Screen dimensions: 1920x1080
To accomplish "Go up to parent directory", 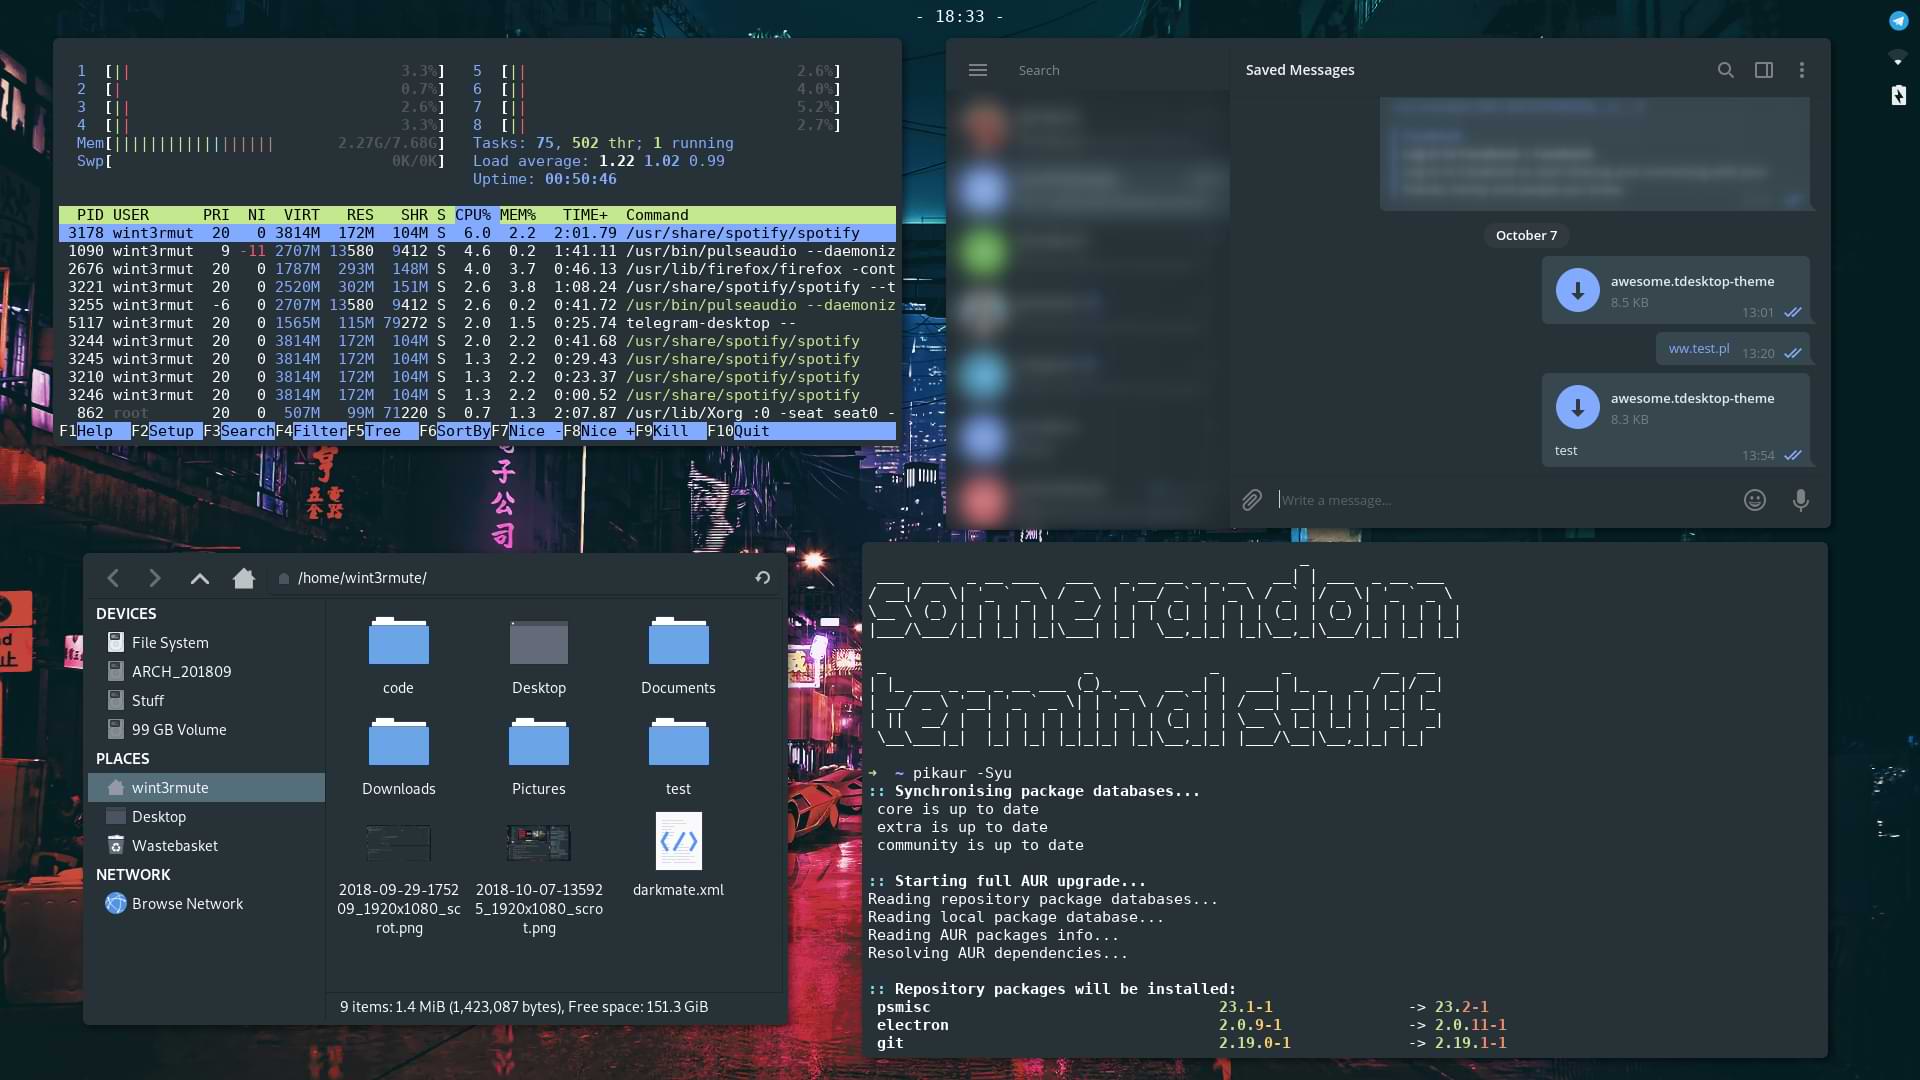I will point(199,578).
